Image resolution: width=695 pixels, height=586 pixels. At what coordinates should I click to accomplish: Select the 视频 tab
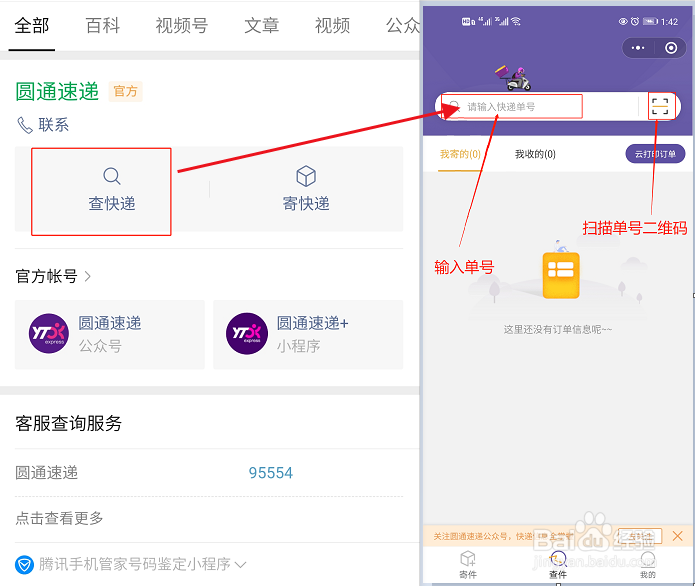(x=332, y=26)
